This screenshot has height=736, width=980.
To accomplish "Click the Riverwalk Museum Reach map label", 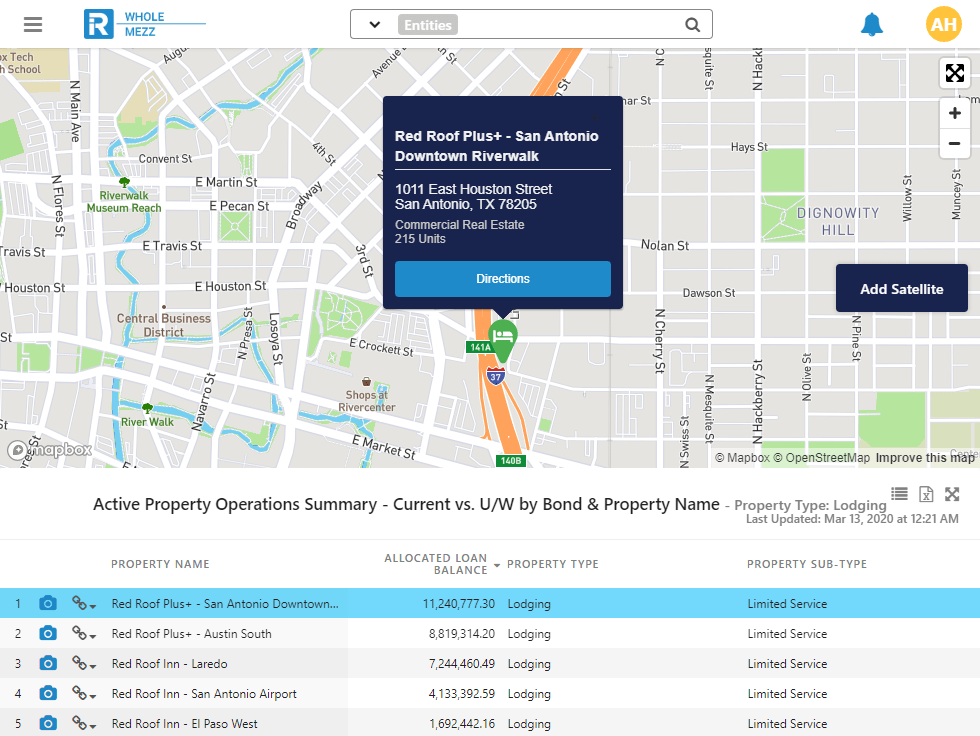I will (124, 201).
